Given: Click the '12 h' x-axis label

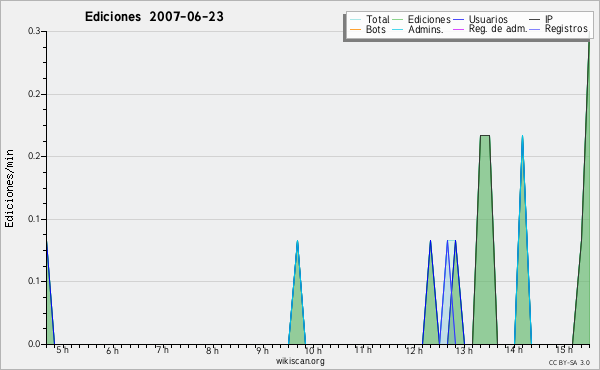Looking at the screenshot, I should tap(414, 350).
